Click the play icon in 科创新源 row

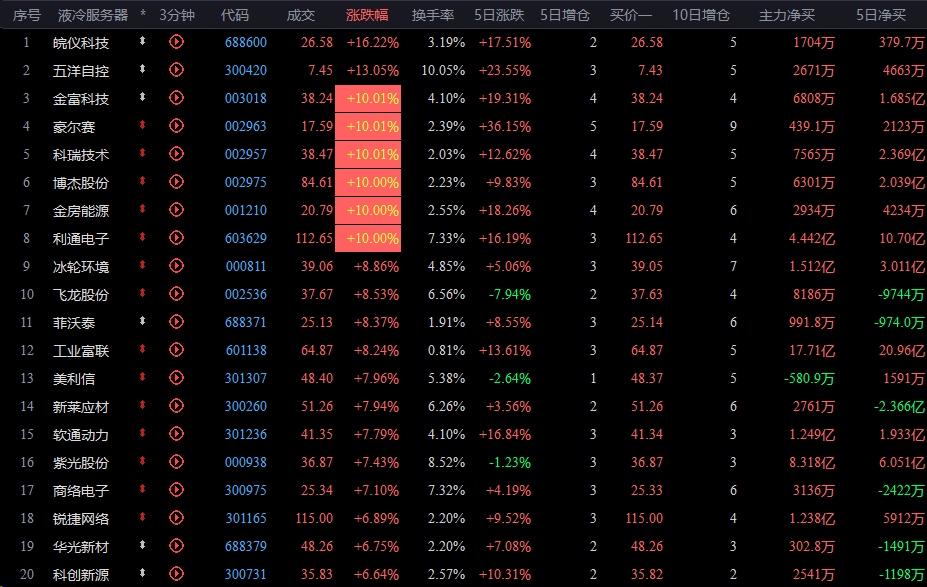(176, 574)
